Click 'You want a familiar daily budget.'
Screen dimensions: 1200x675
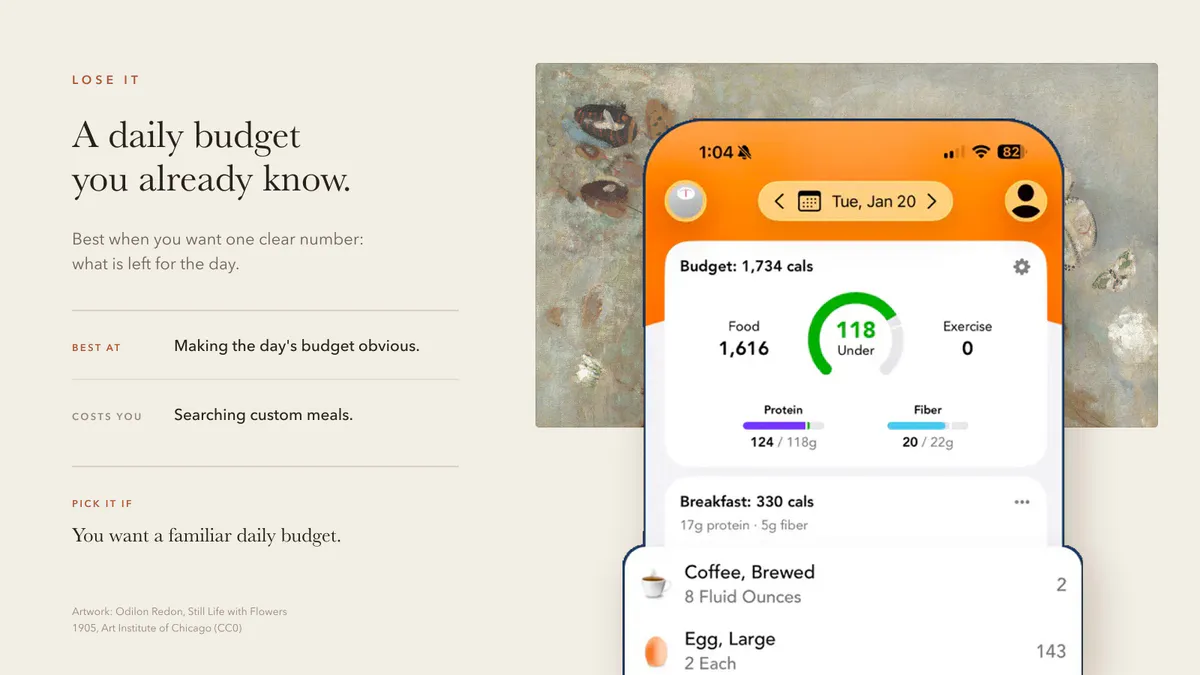click(x=206, y=536)
